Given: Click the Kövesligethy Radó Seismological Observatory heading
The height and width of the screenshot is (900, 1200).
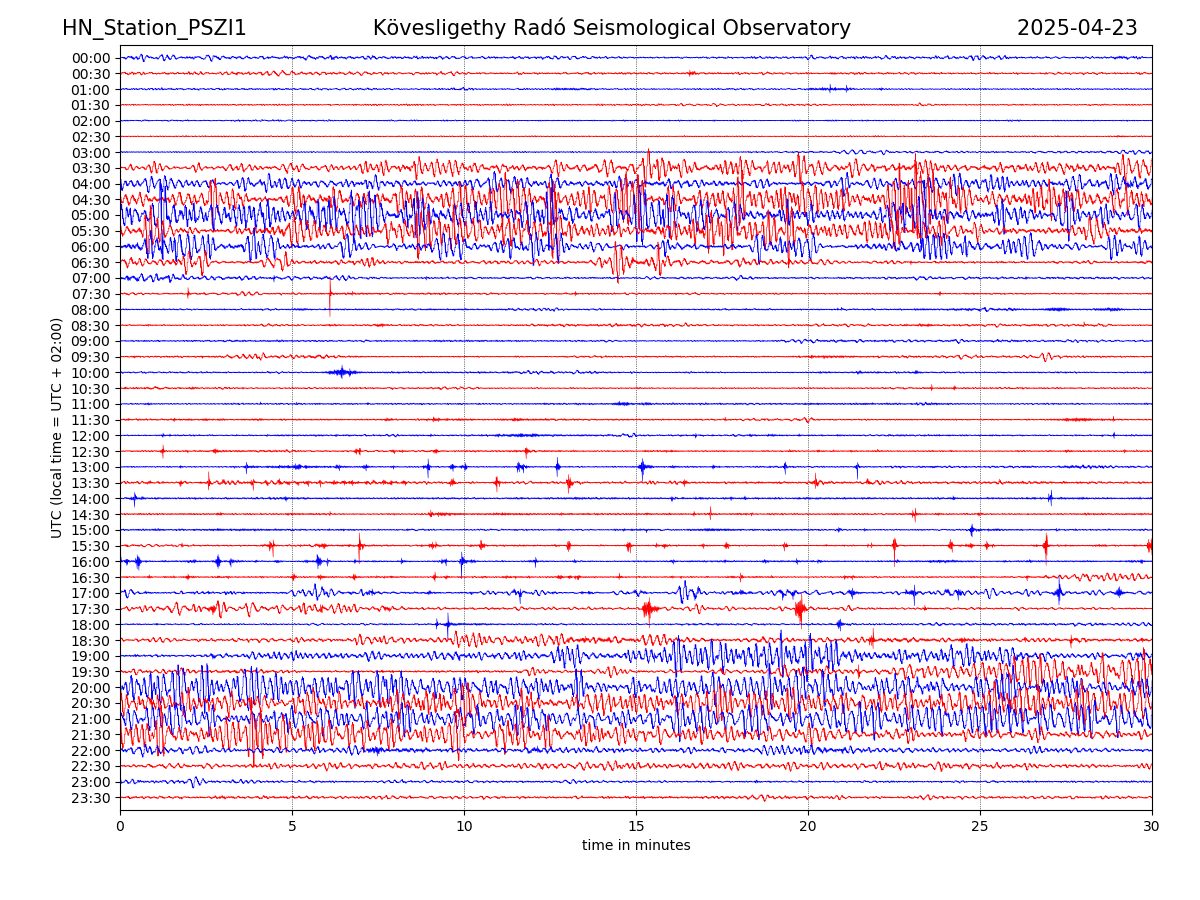Looking at the screenshot, I should 611,28.
